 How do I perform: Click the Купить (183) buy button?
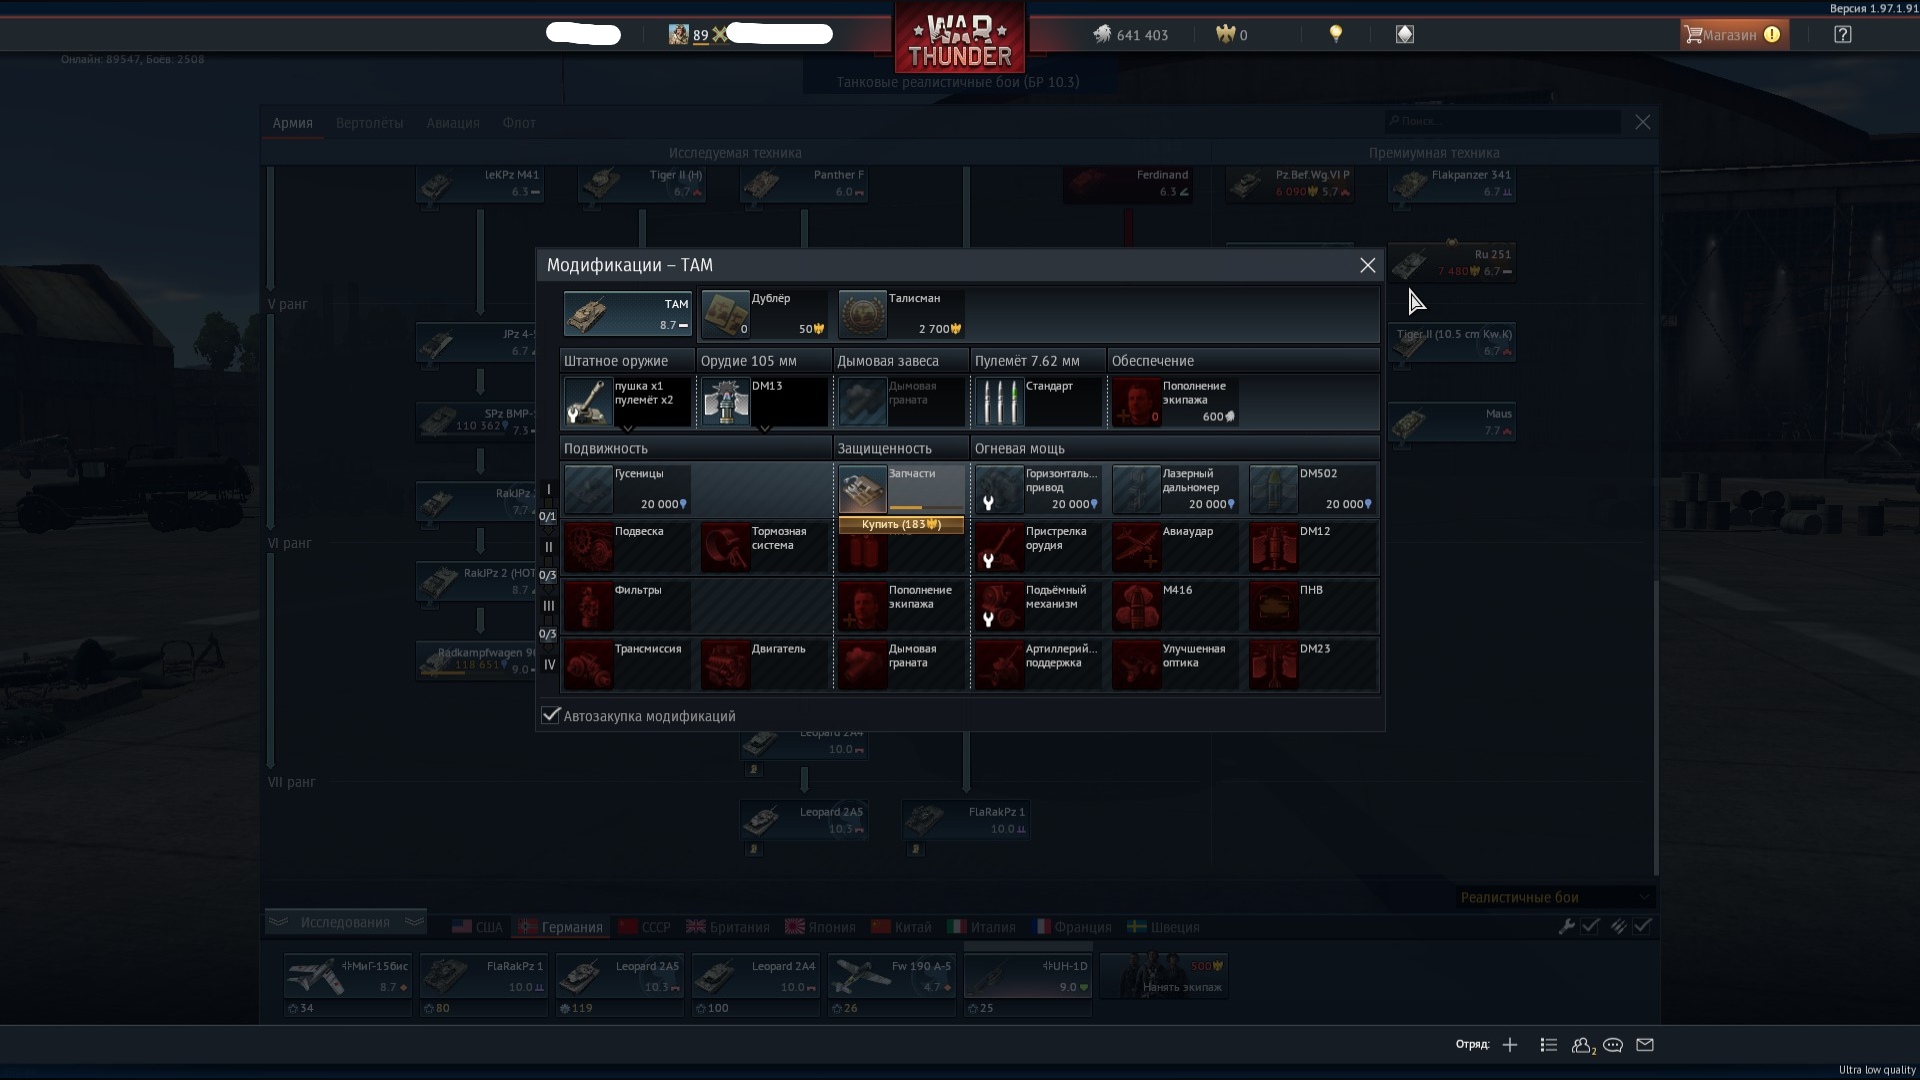pos(901,524)
